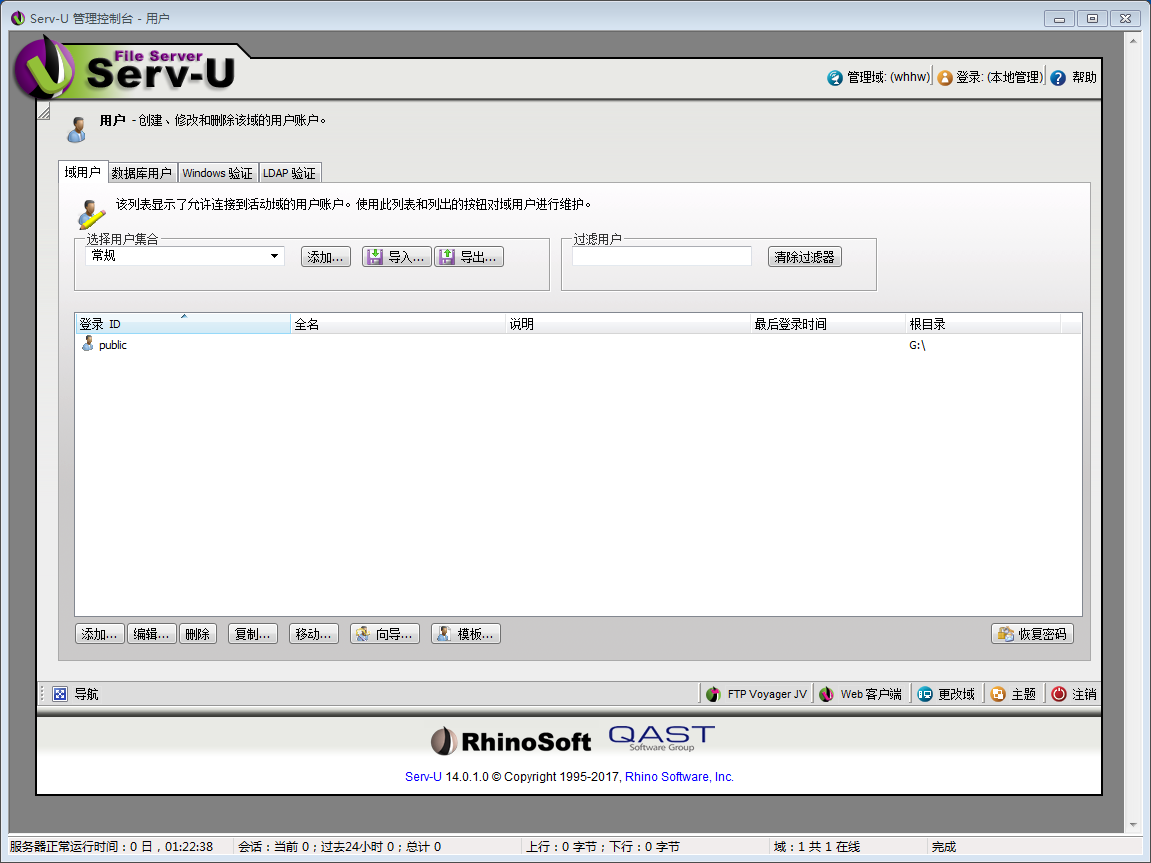Expand the 导航 navigation panel
Viewport: 1151px width, 863px height.
click(x=59, y=693)
